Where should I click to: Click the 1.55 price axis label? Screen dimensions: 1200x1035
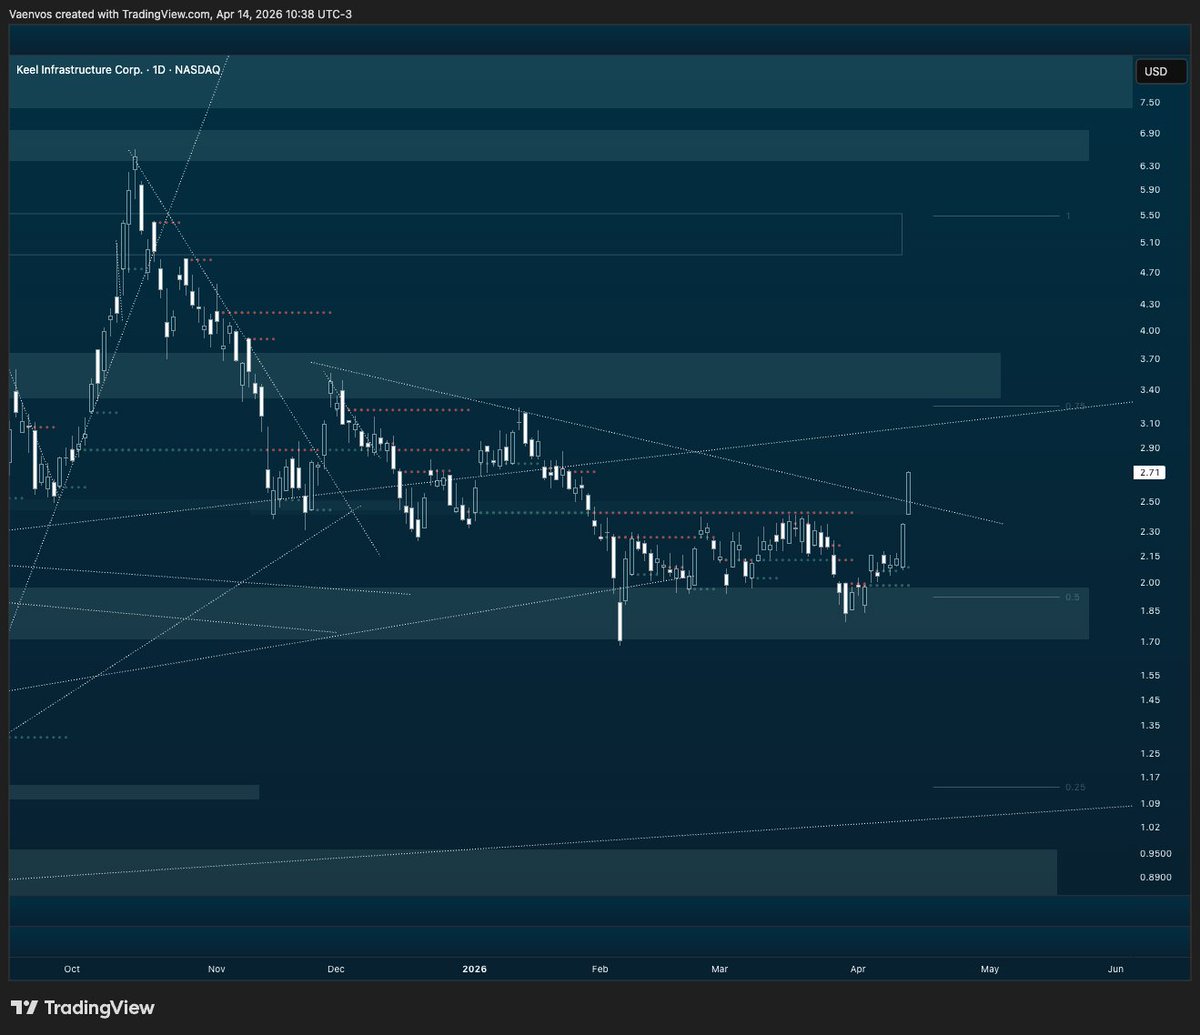pyautogui.click(x=1149, y=676)
